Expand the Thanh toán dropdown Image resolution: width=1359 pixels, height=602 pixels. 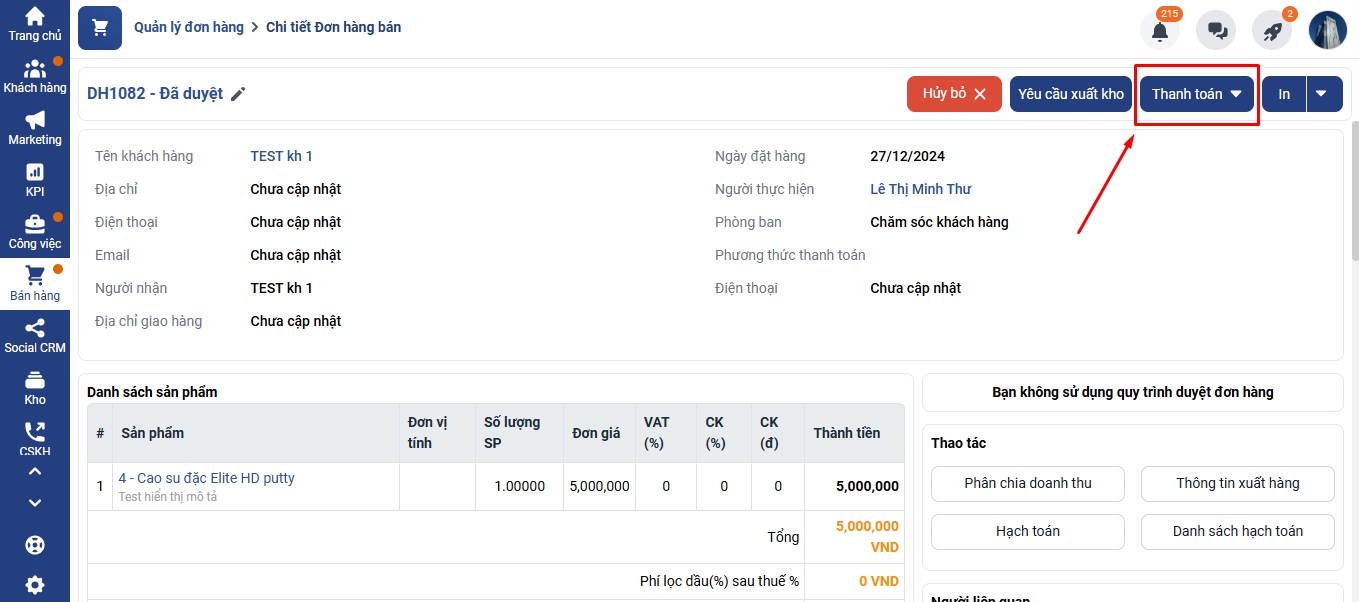(x=1197, y=94)
